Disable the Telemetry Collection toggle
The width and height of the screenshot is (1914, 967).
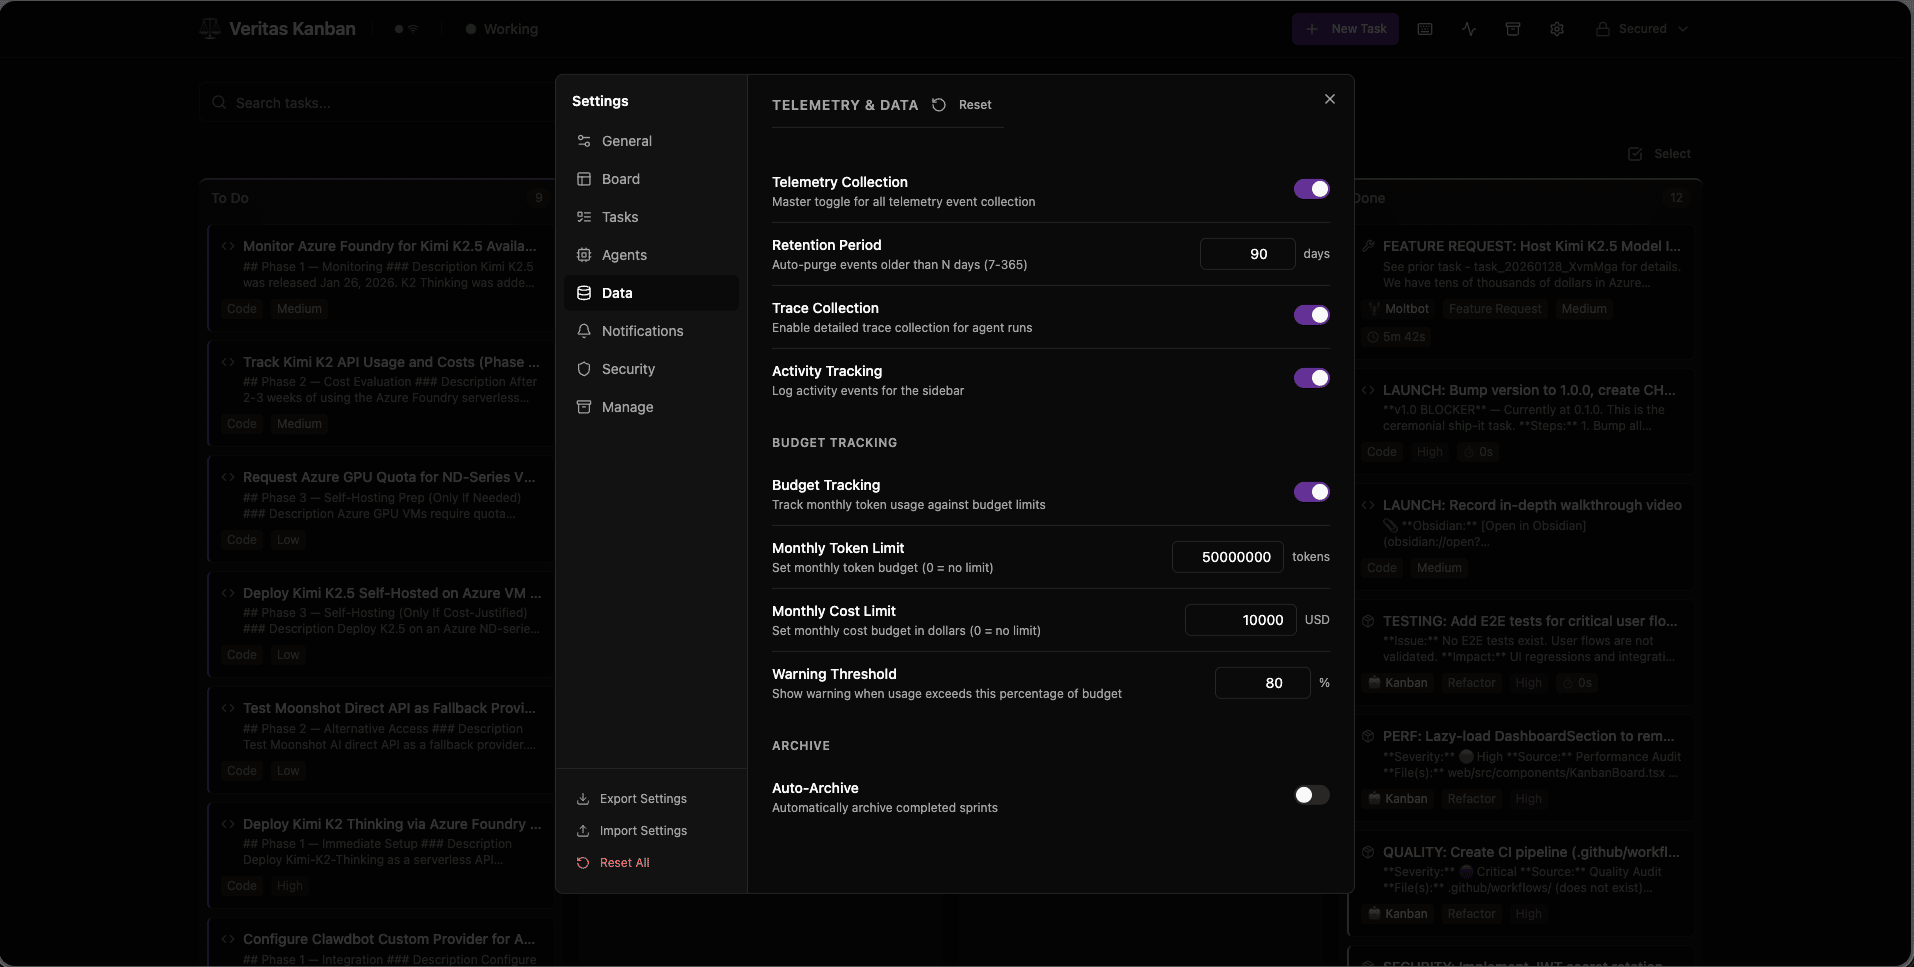(1311, 189)
